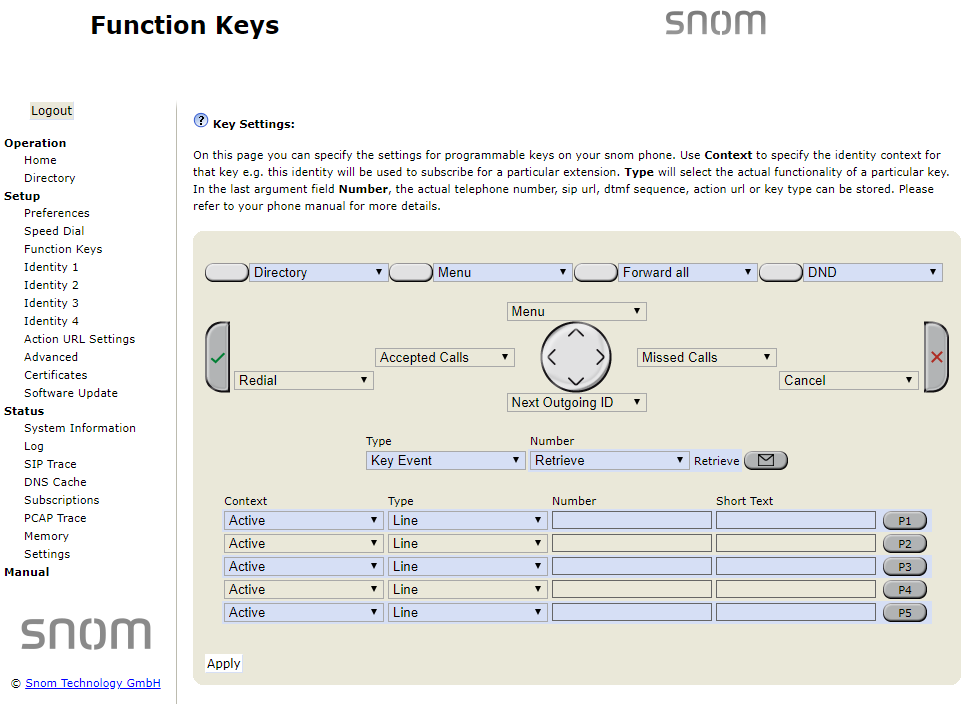Image resolution: width=980 pixels, height=704 pixels.
Task: Open the Forward all function dropdown
Action: click(687, 273)
